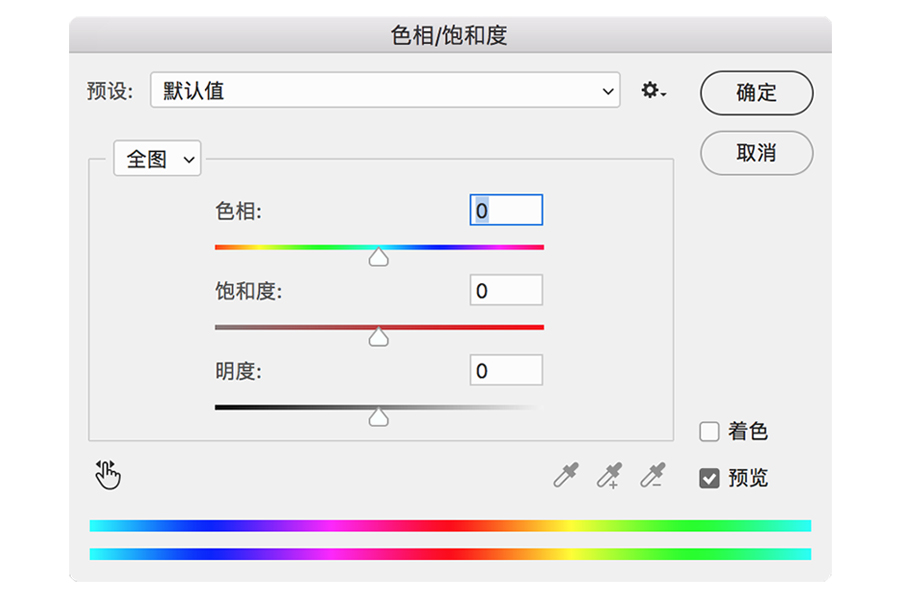Select the subtract-from-sample eyedropper

[x=653, y=475]
